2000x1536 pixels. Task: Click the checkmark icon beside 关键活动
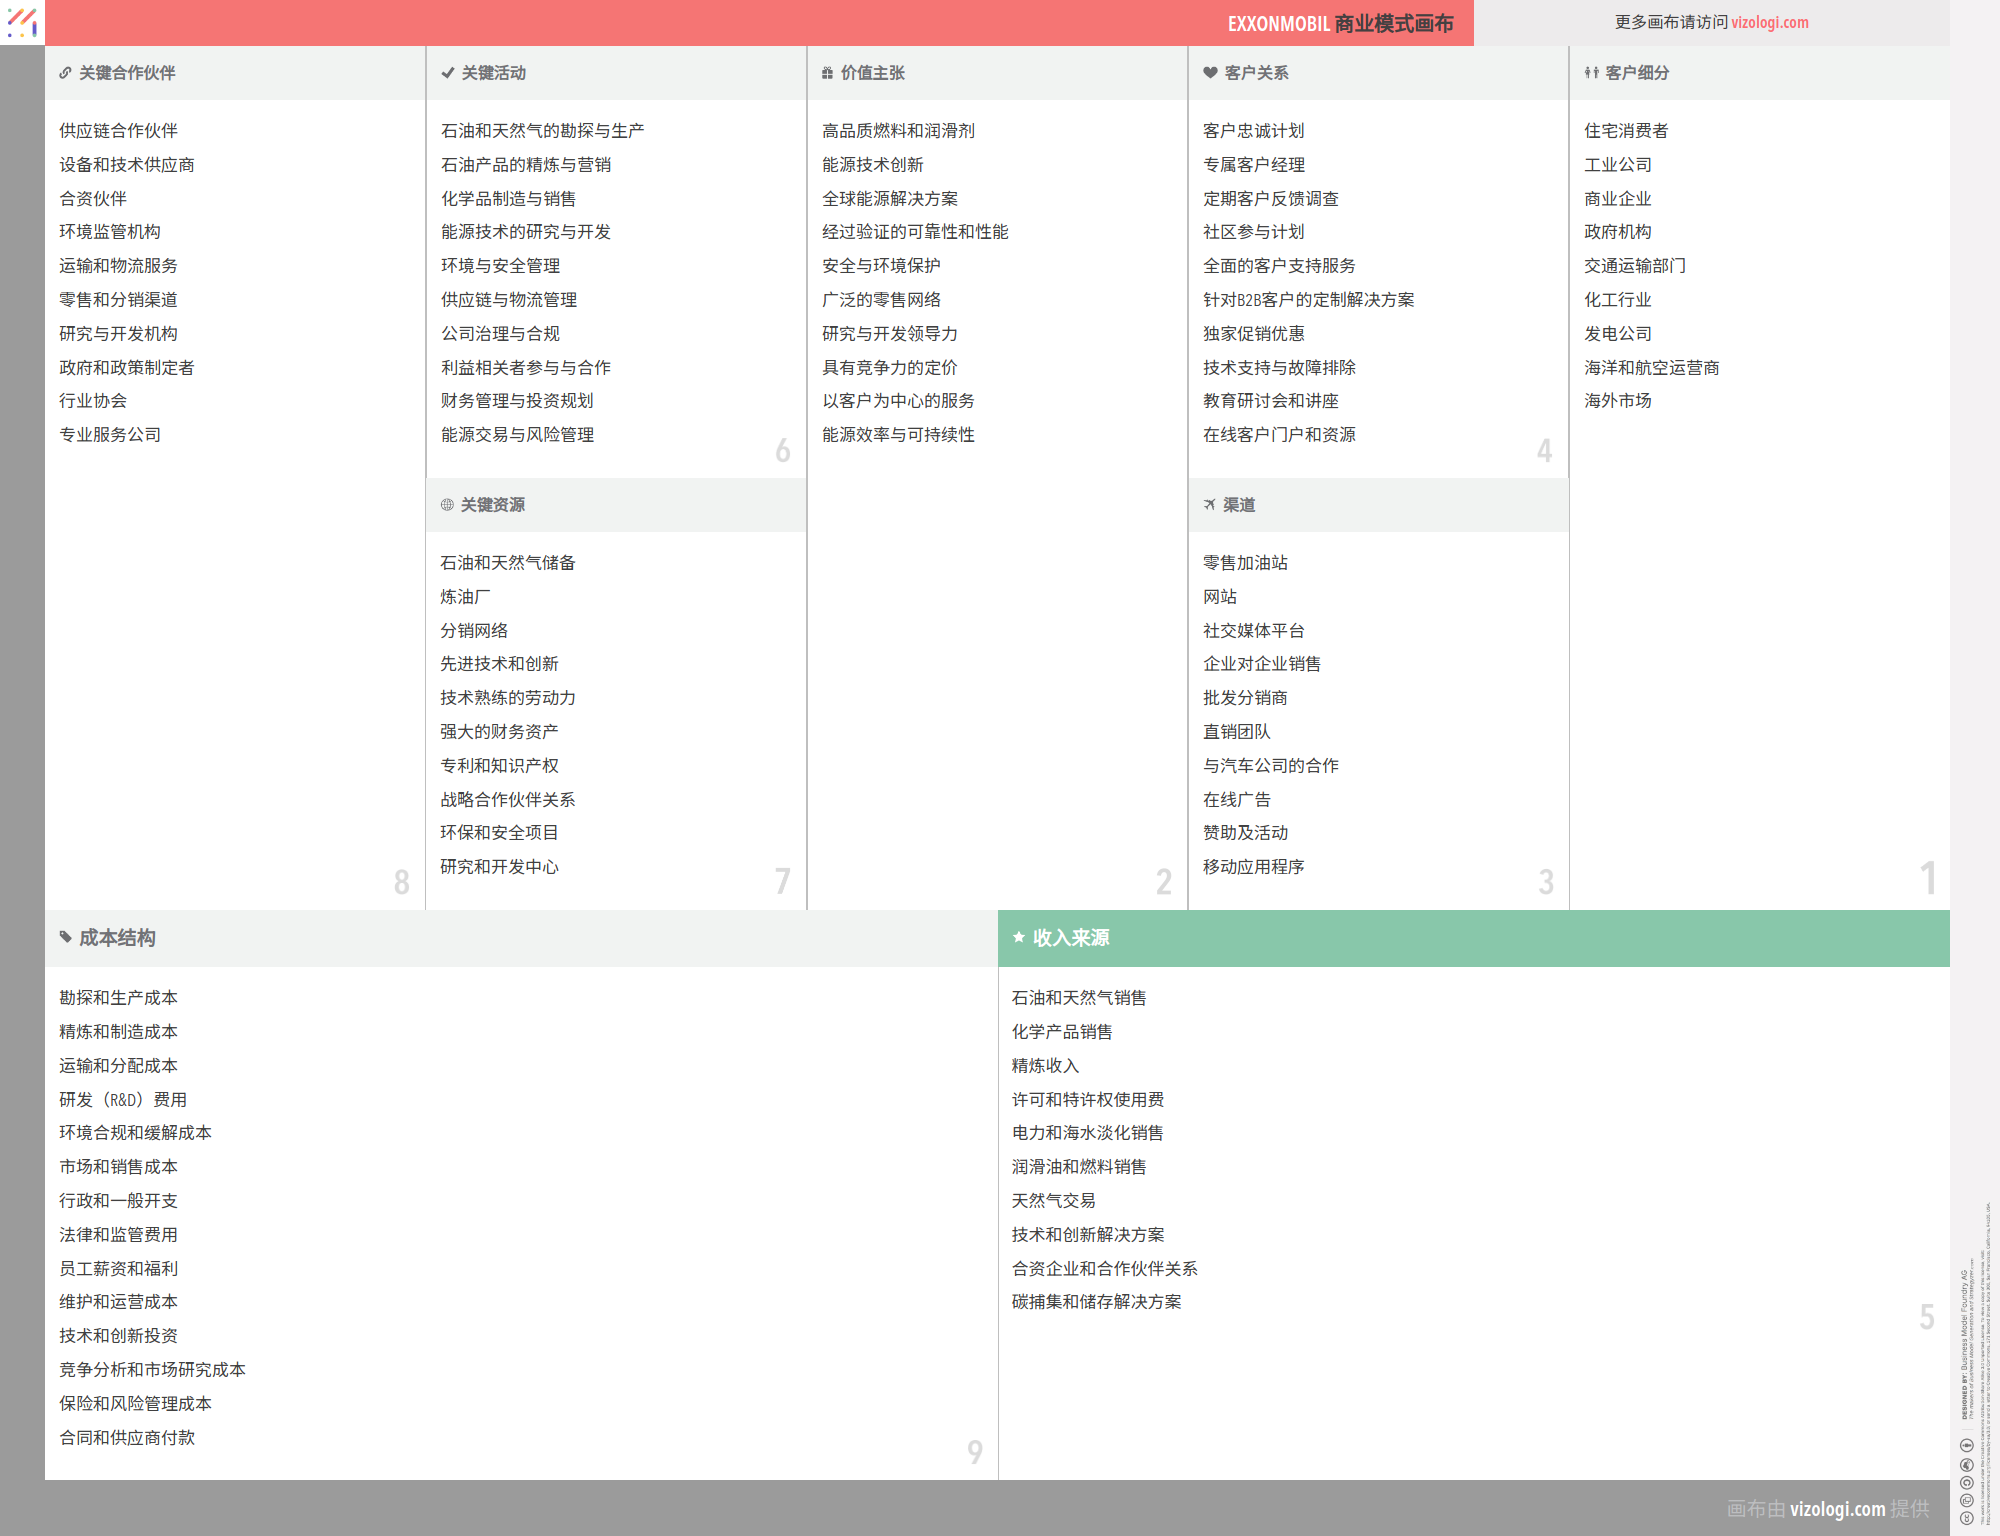447,73
